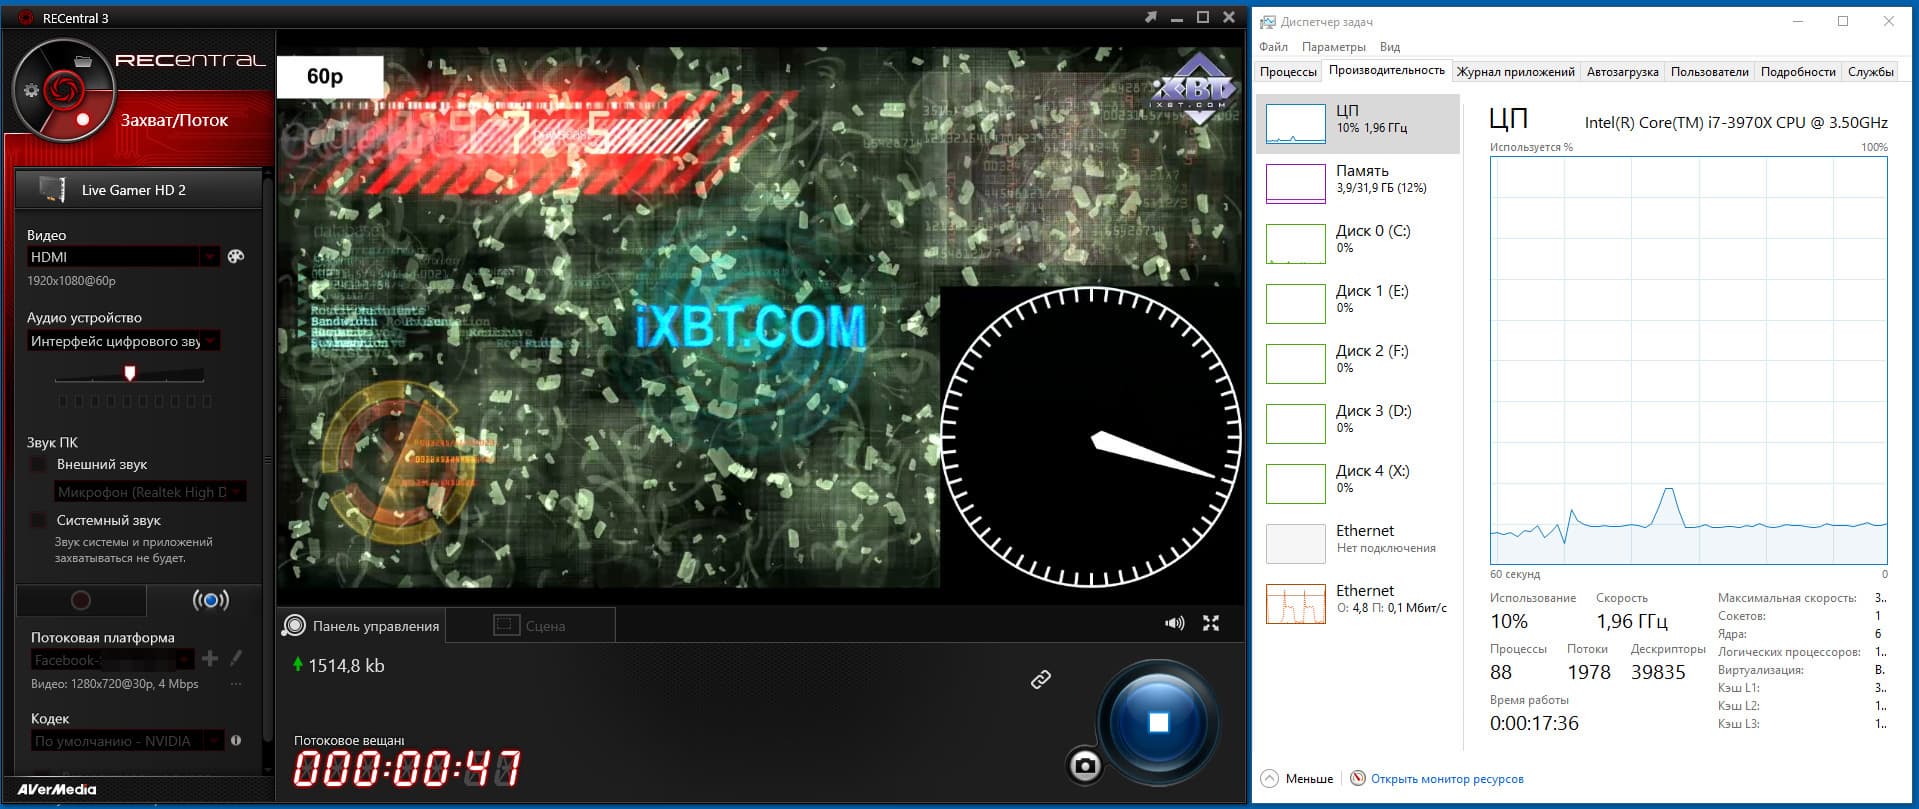
Task: Open the folder icon in RECentral dial
Action: [x=83, y=61]
